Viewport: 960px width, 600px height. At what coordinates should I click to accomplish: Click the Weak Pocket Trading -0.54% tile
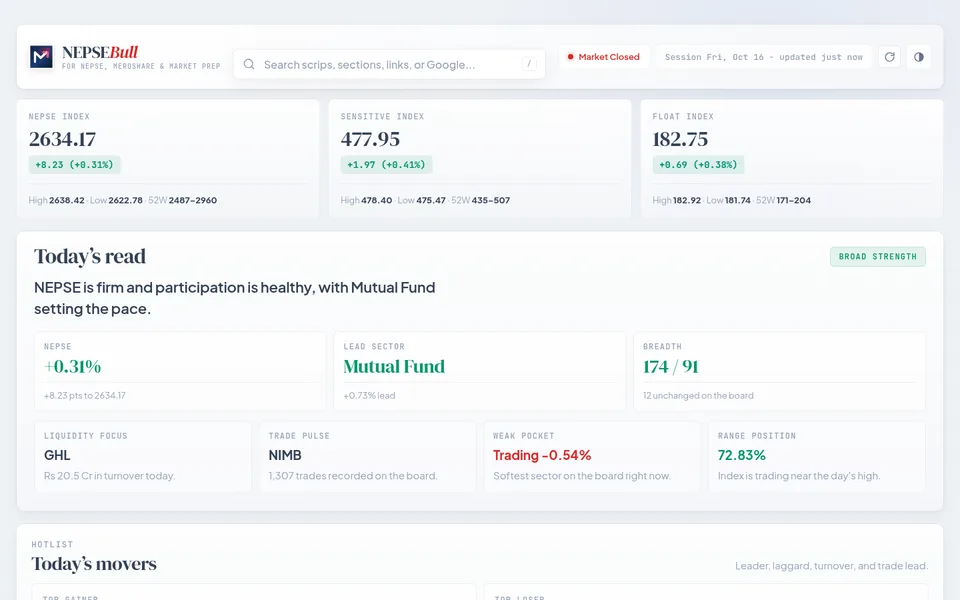(x=592, y=457)
